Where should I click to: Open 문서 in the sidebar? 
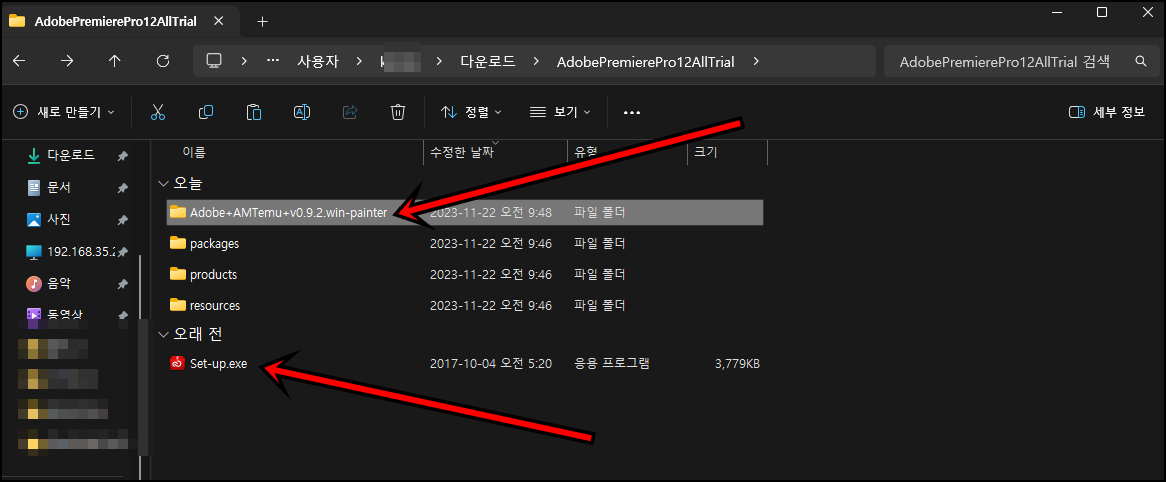coord(58,188)
